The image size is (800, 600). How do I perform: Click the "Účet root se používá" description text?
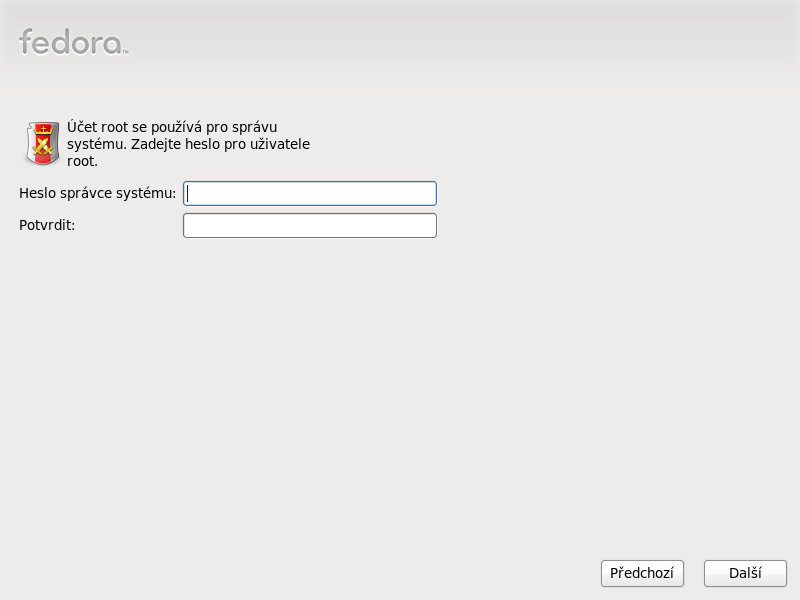point(188,144)
